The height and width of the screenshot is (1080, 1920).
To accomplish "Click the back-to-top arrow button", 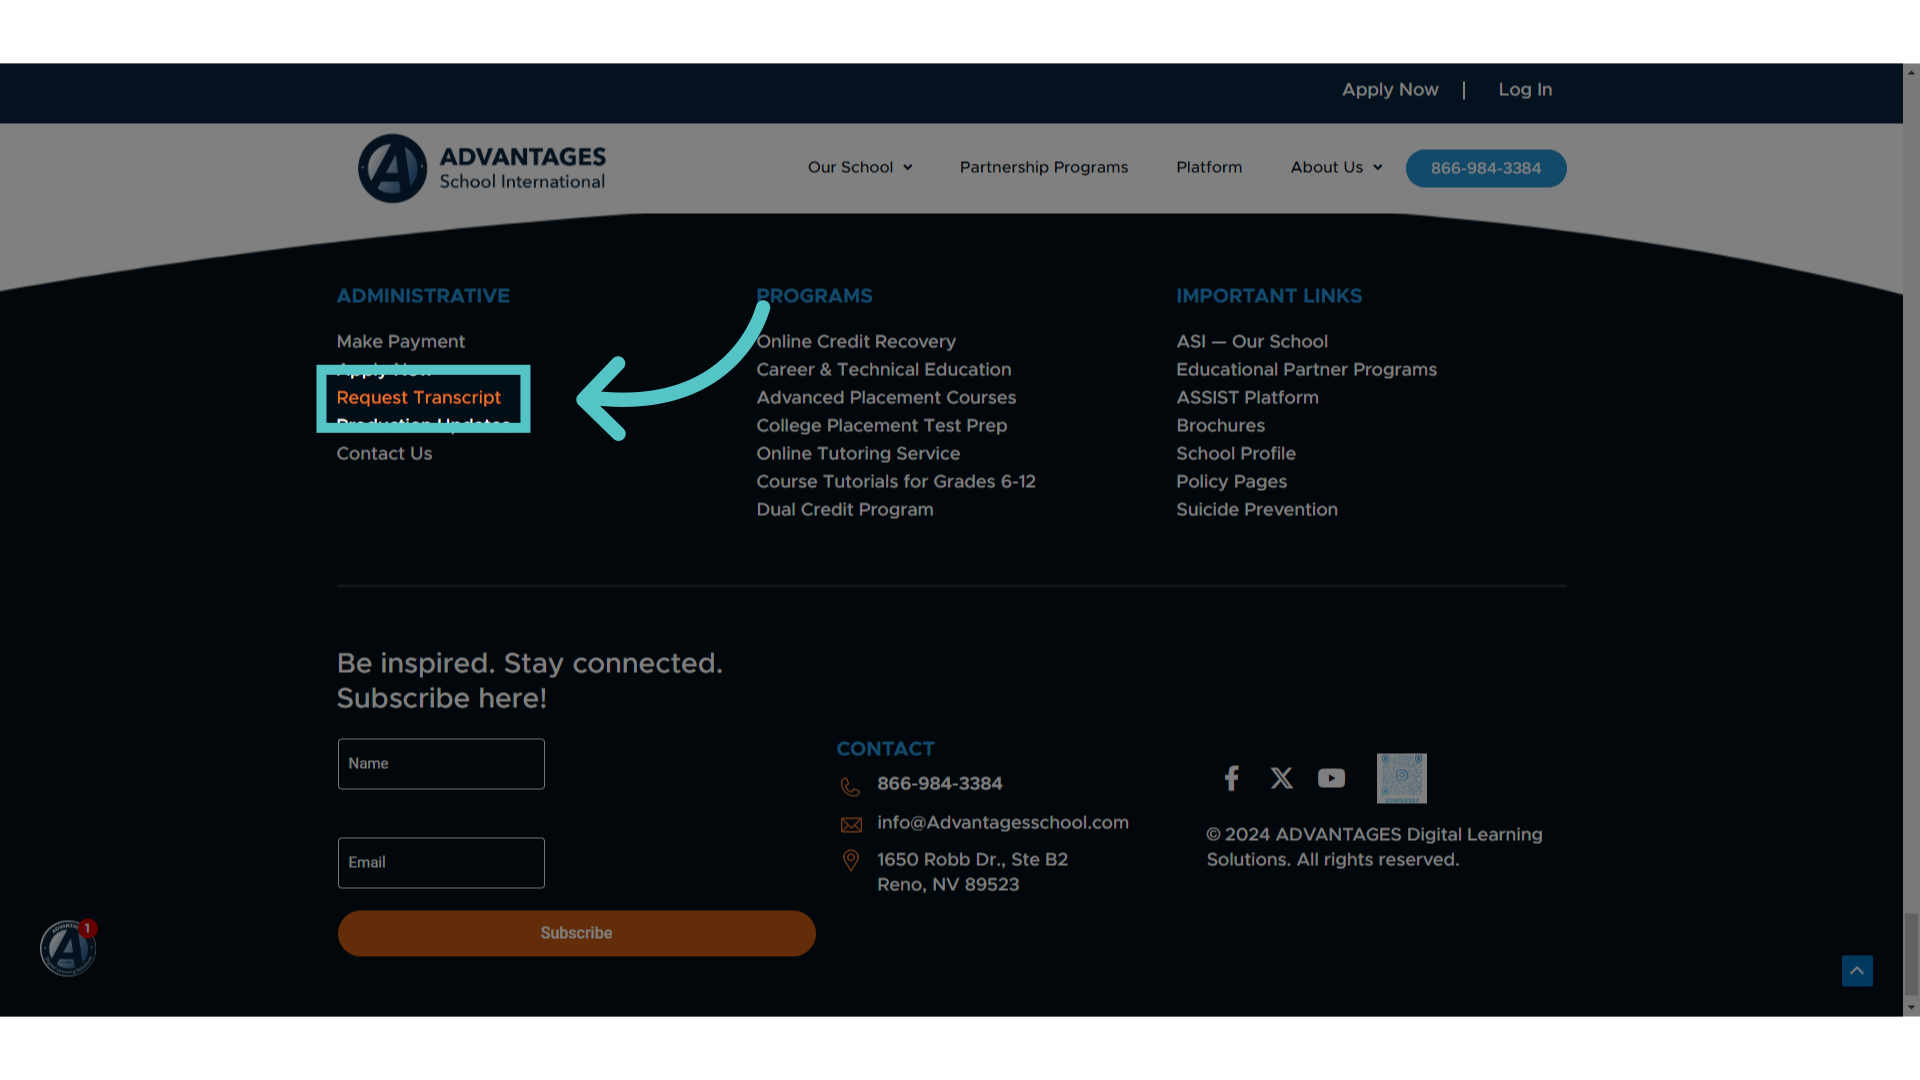I will coord(1857,971).
